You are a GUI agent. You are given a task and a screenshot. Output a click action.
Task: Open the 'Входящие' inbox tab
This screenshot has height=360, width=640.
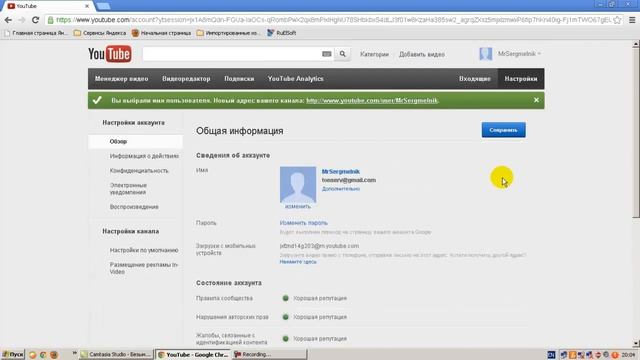pyautogui.click(x=475, y=78)
